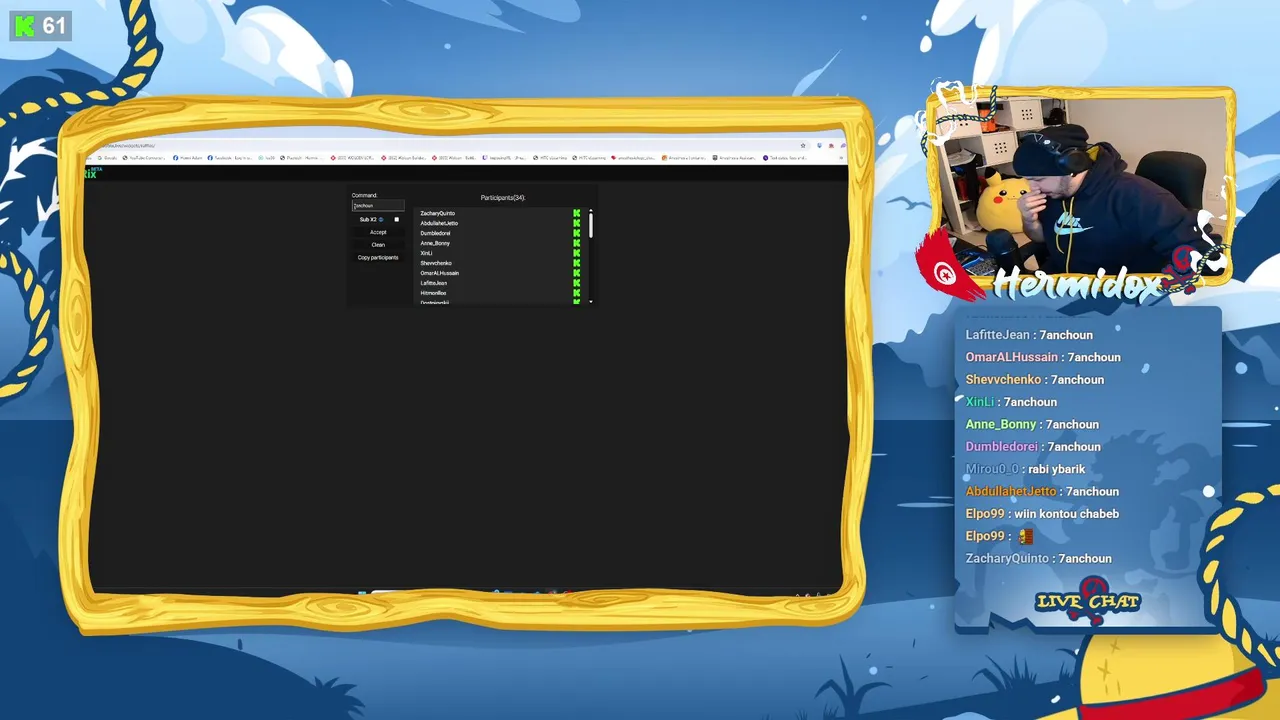
Task: Open the Google bookmark in bookmarks bar
Action: [108, 158]
